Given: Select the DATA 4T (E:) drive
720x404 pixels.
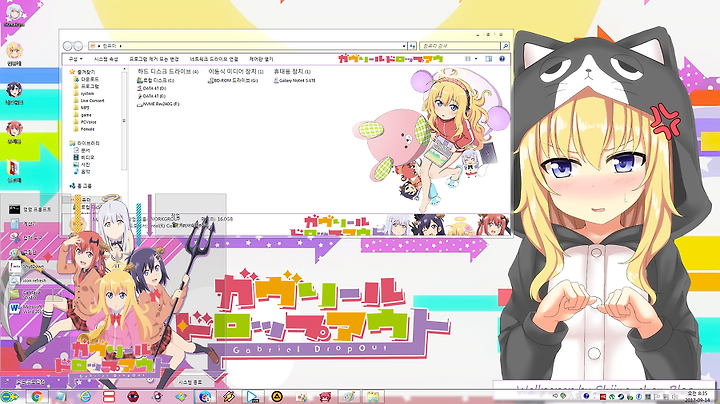Looking at the screenshot, I should pos(152,96).
